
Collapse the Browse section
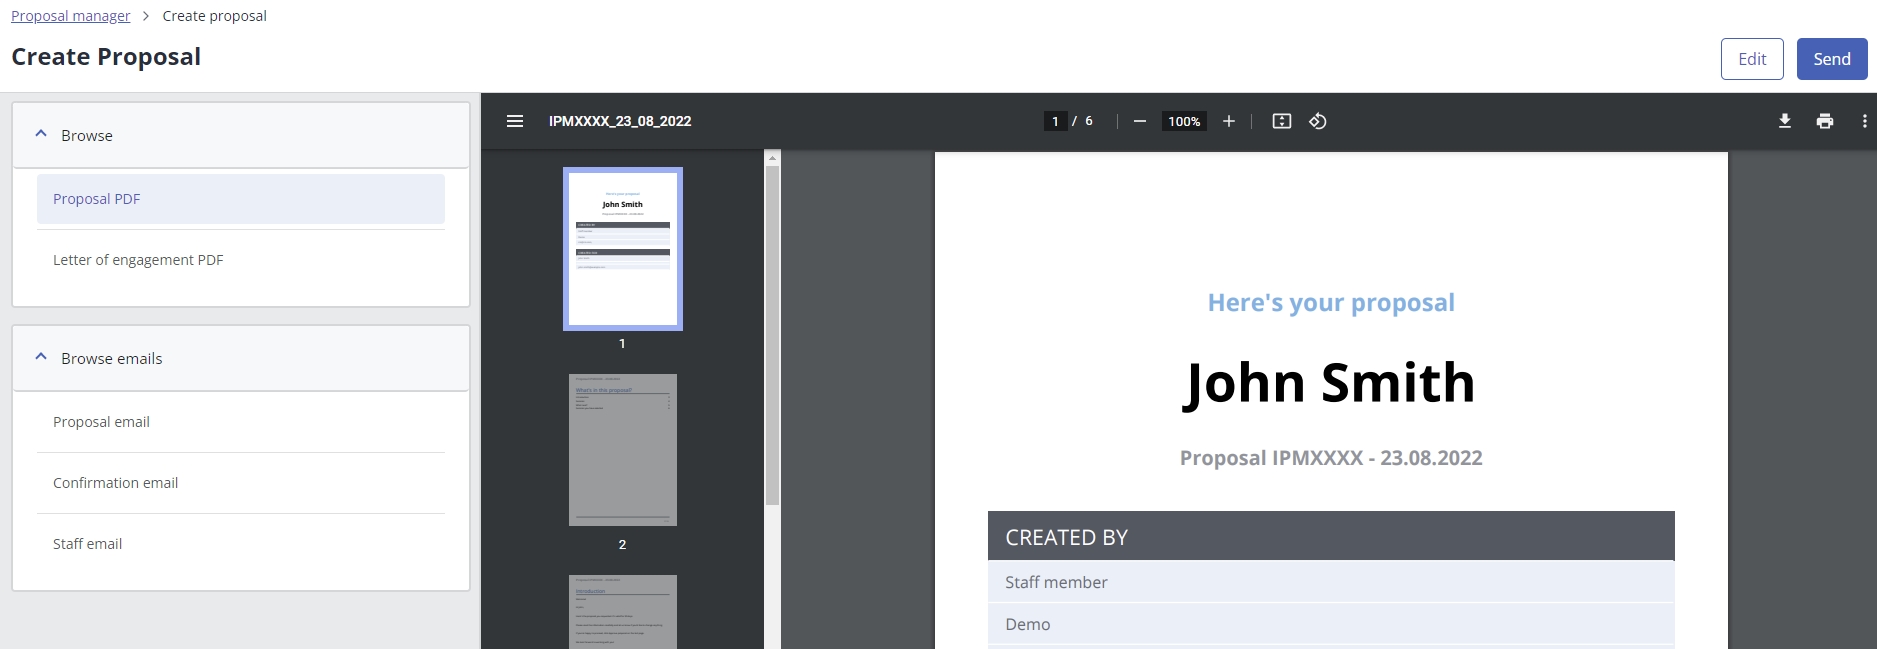point(41,134)
